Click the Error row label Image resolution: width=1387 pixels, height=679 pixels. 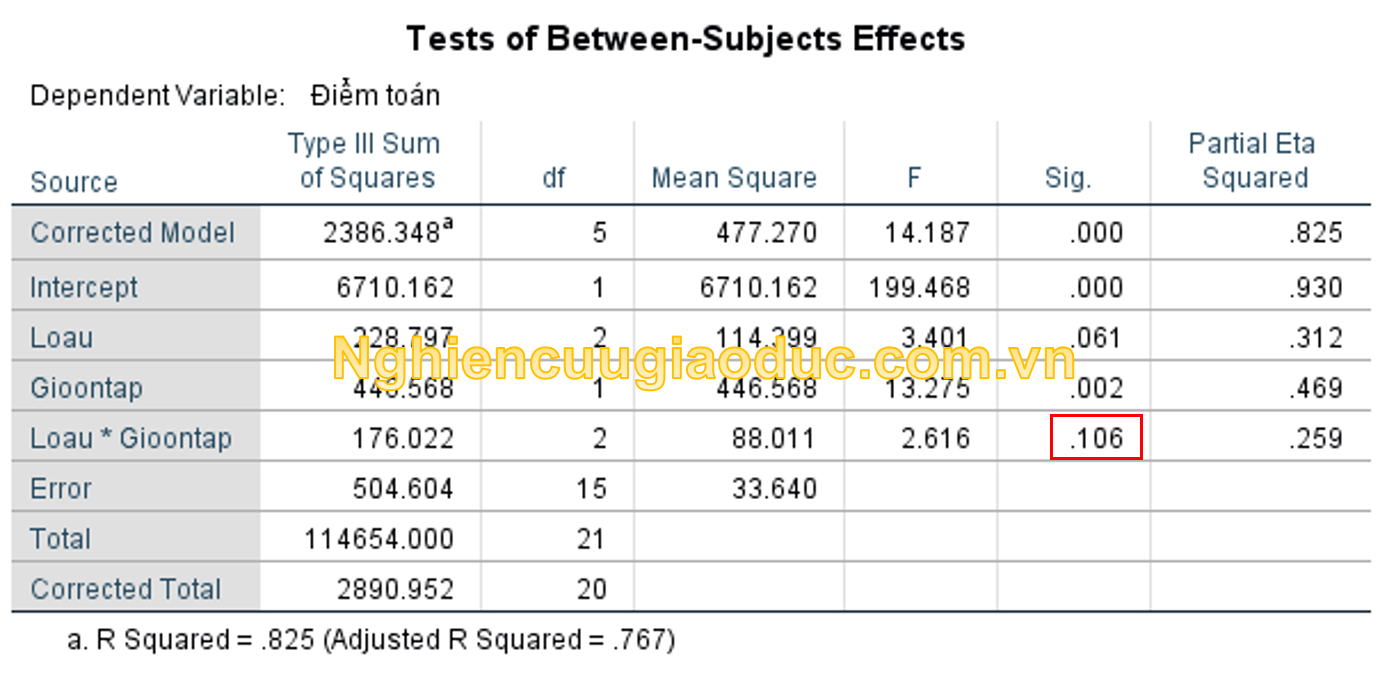coord(61,489)
